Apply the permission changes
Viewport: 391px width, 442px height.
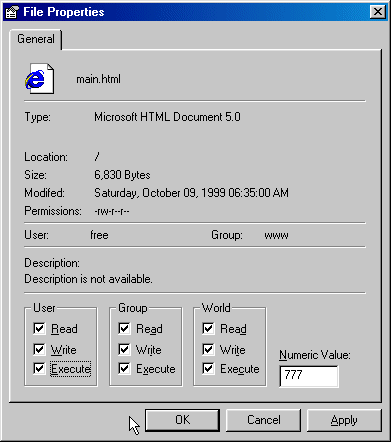pos(344,420)
